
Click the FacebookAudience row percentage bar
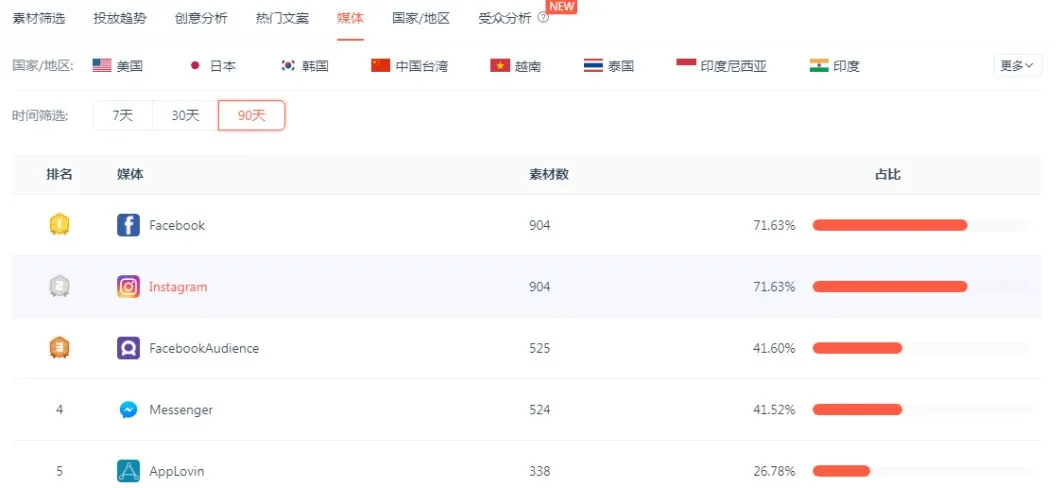pos(921,348)
